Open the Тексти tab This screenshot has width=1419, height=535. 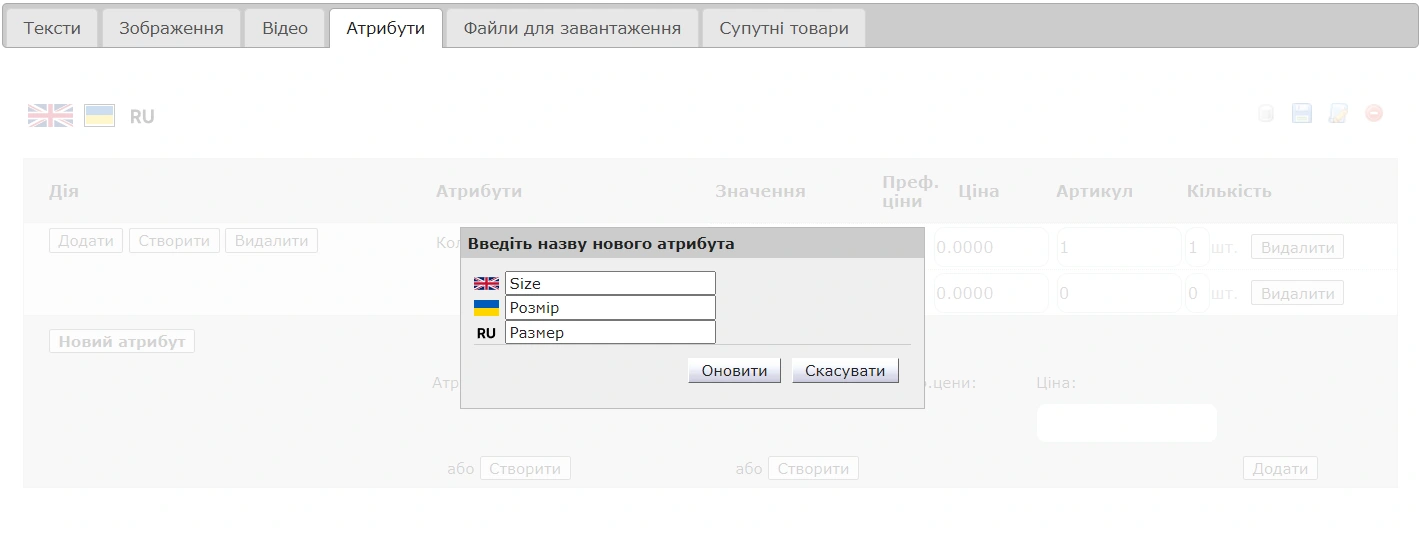(52, 28)
